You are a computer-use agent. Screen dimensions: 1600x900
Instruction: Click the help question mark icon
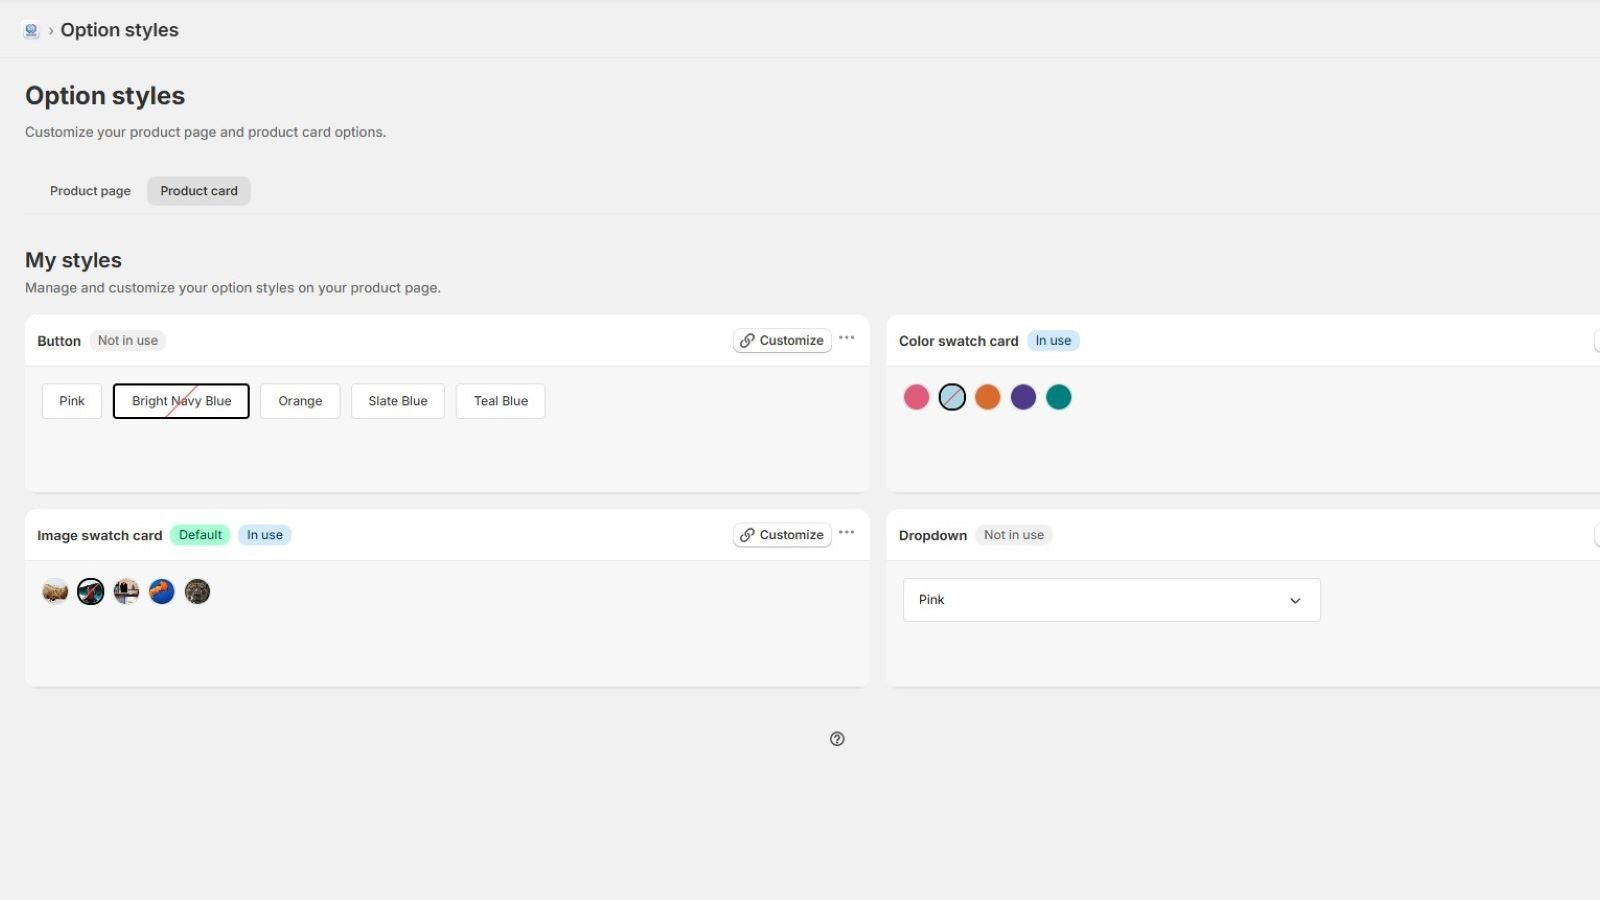click(837, 739)
